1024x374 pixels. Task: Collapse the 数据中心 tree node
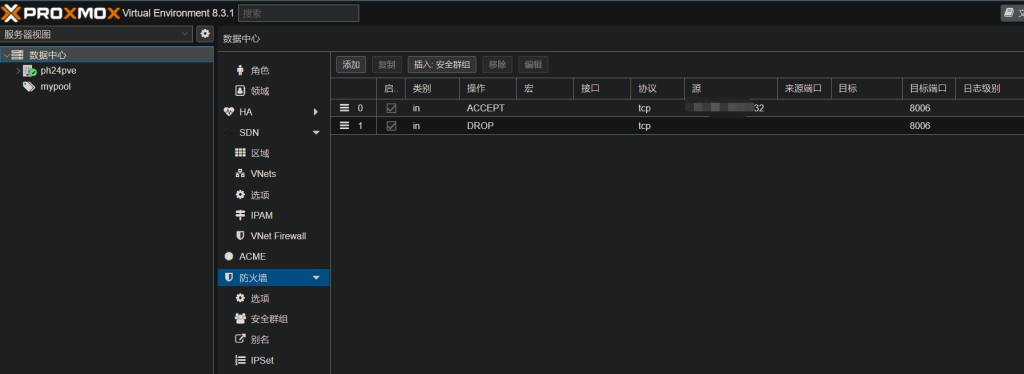(6, 55)
